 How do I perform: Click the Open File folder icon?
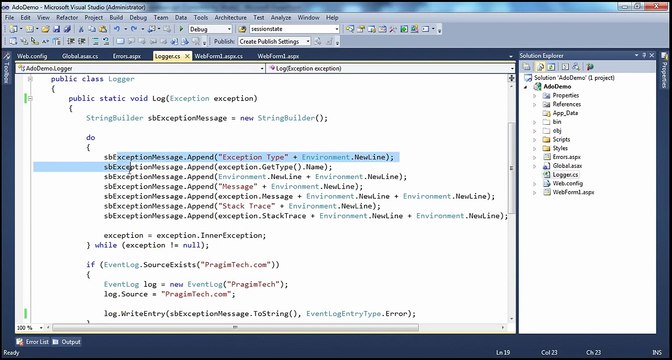pos(45,29)
